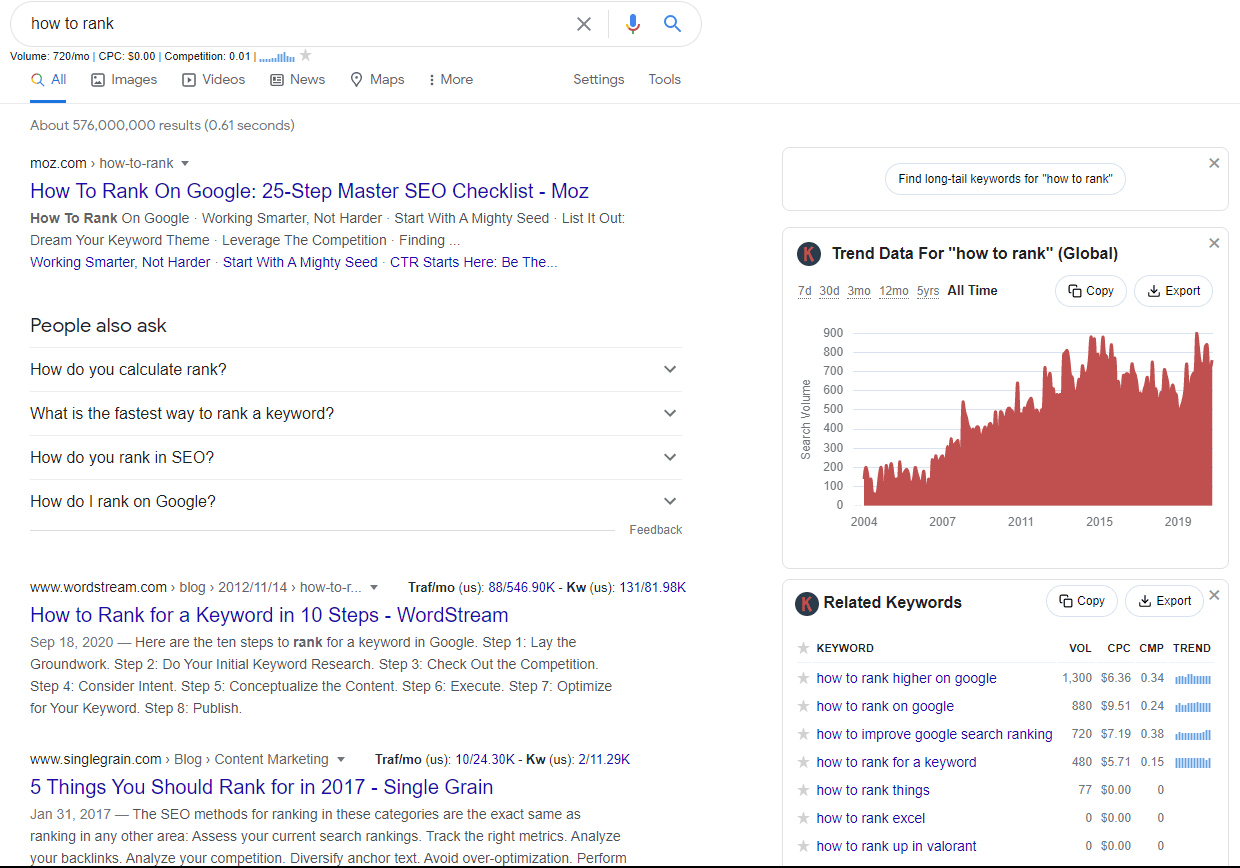Expand 'What is the fastest way to rank a keyword?'
Image resolution: width=1240 pixels, height=868 pixels.
tap(356, 414)
